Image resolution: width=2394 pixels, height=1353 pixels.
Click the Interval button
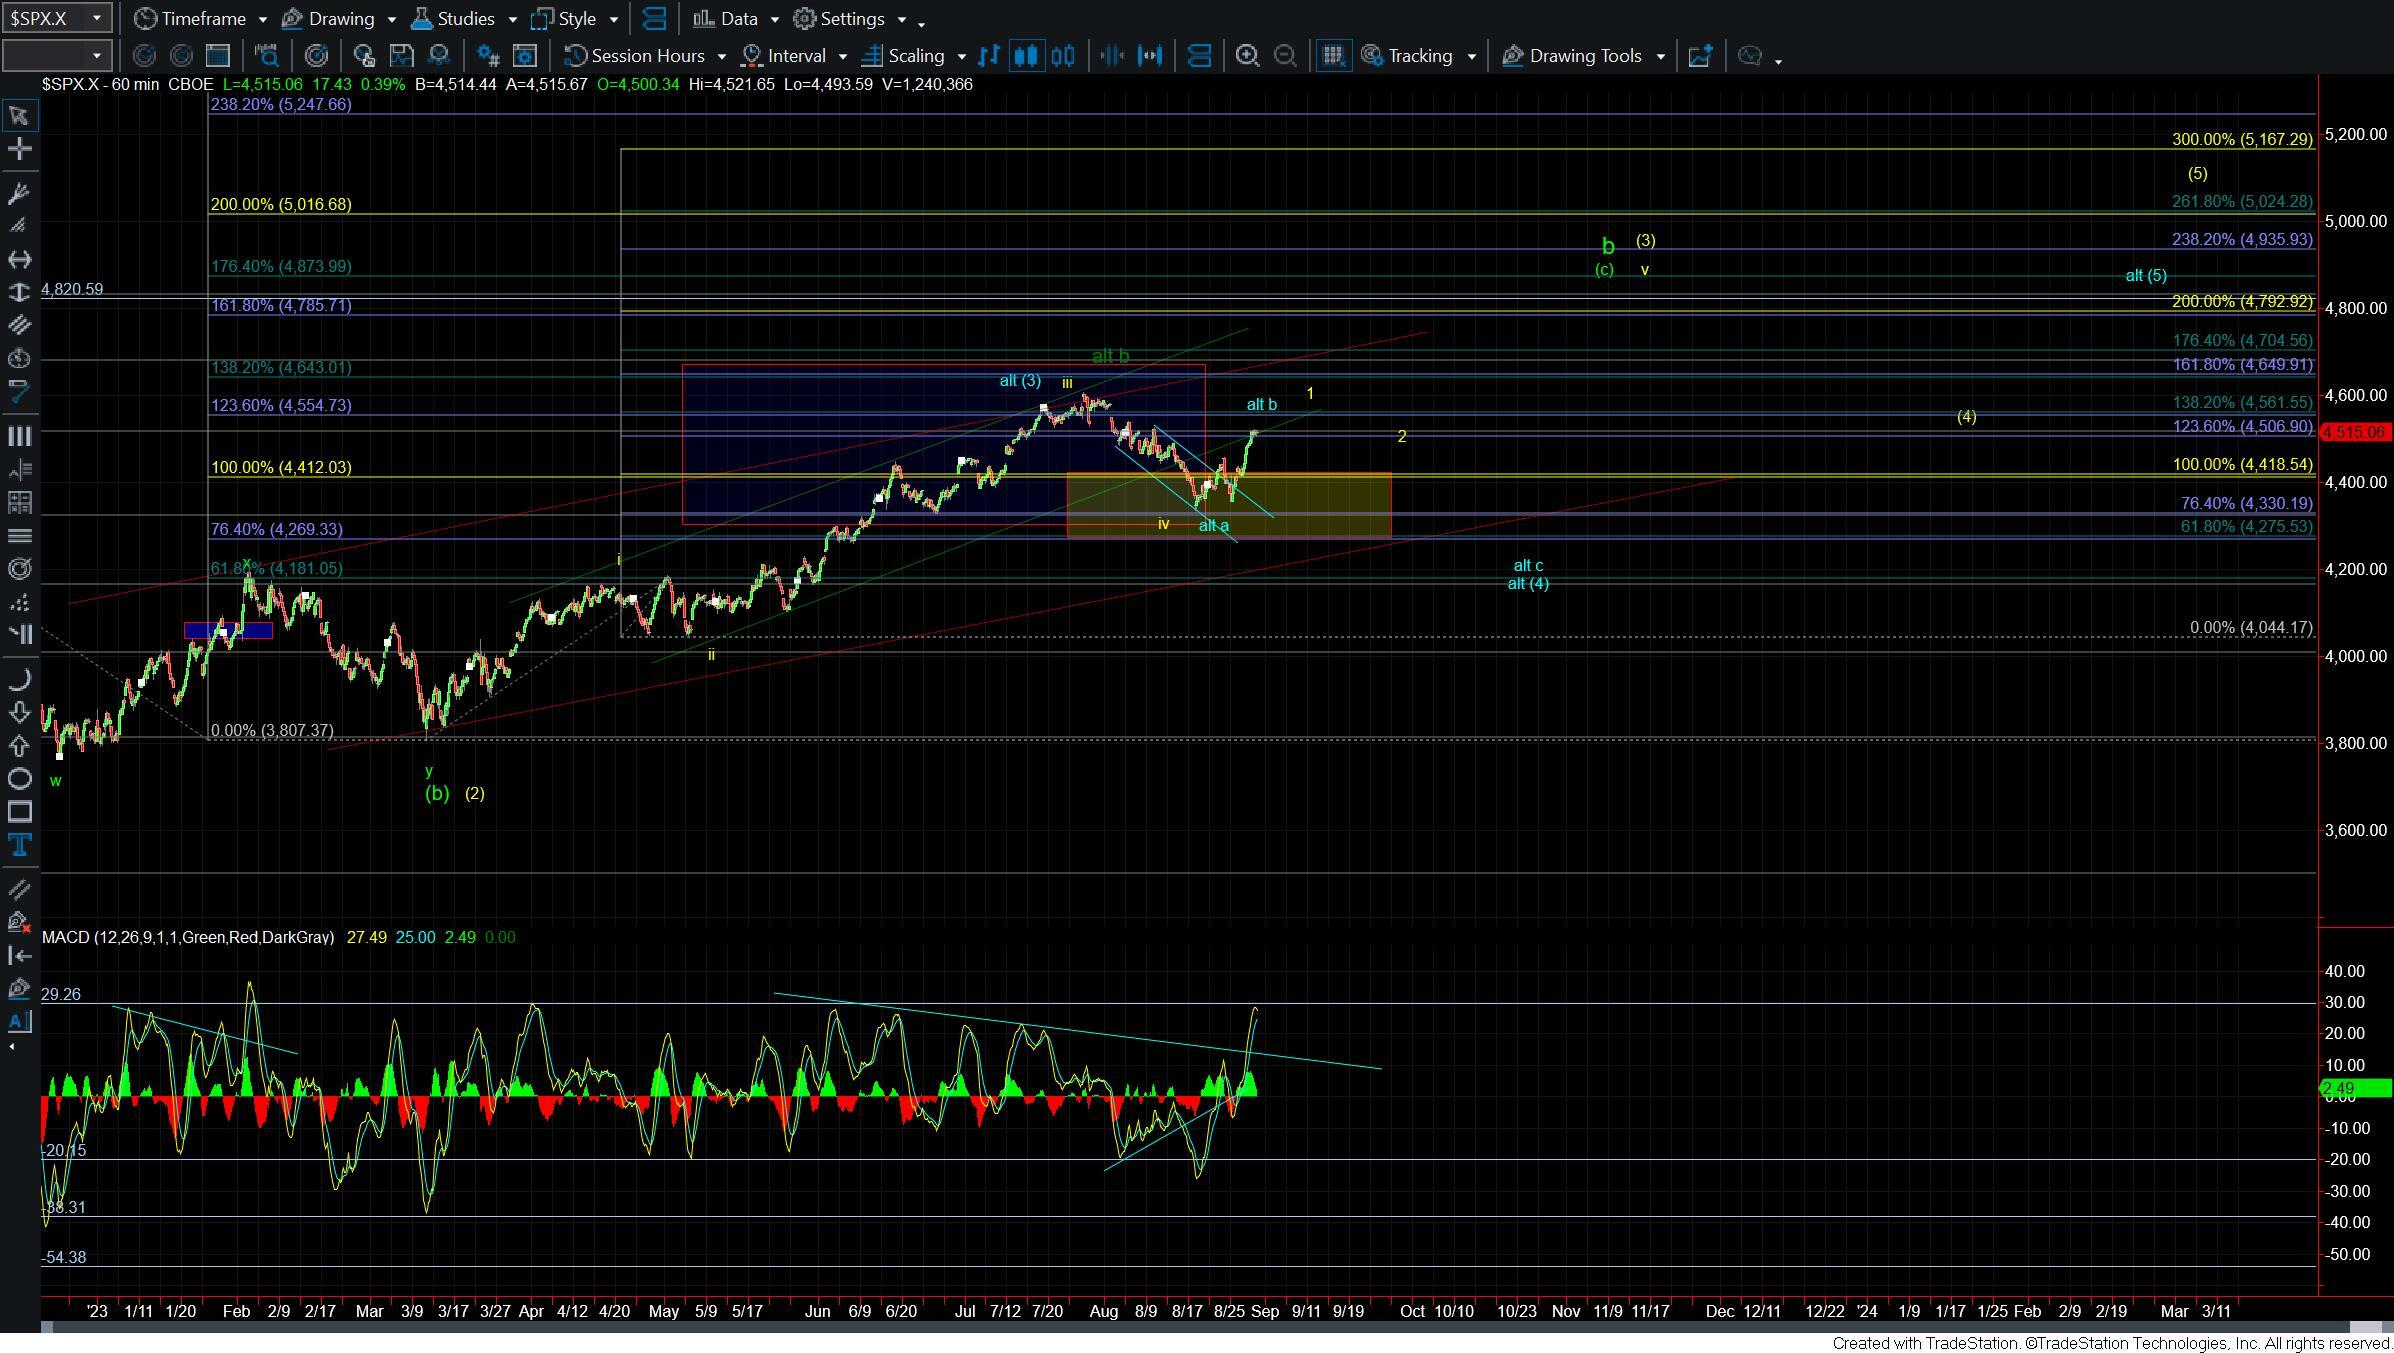click(x=783, y=56)
